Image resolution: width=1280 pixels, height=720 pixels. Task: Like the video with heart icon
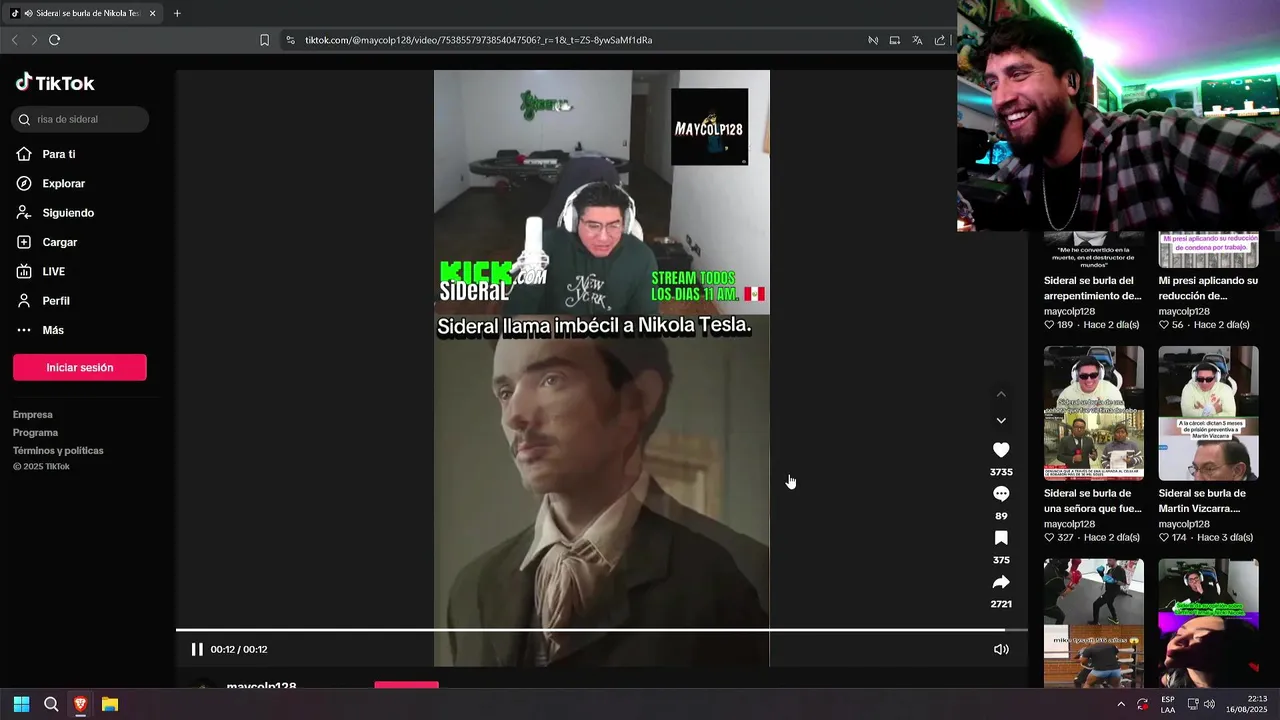(x=1001, y=450)
